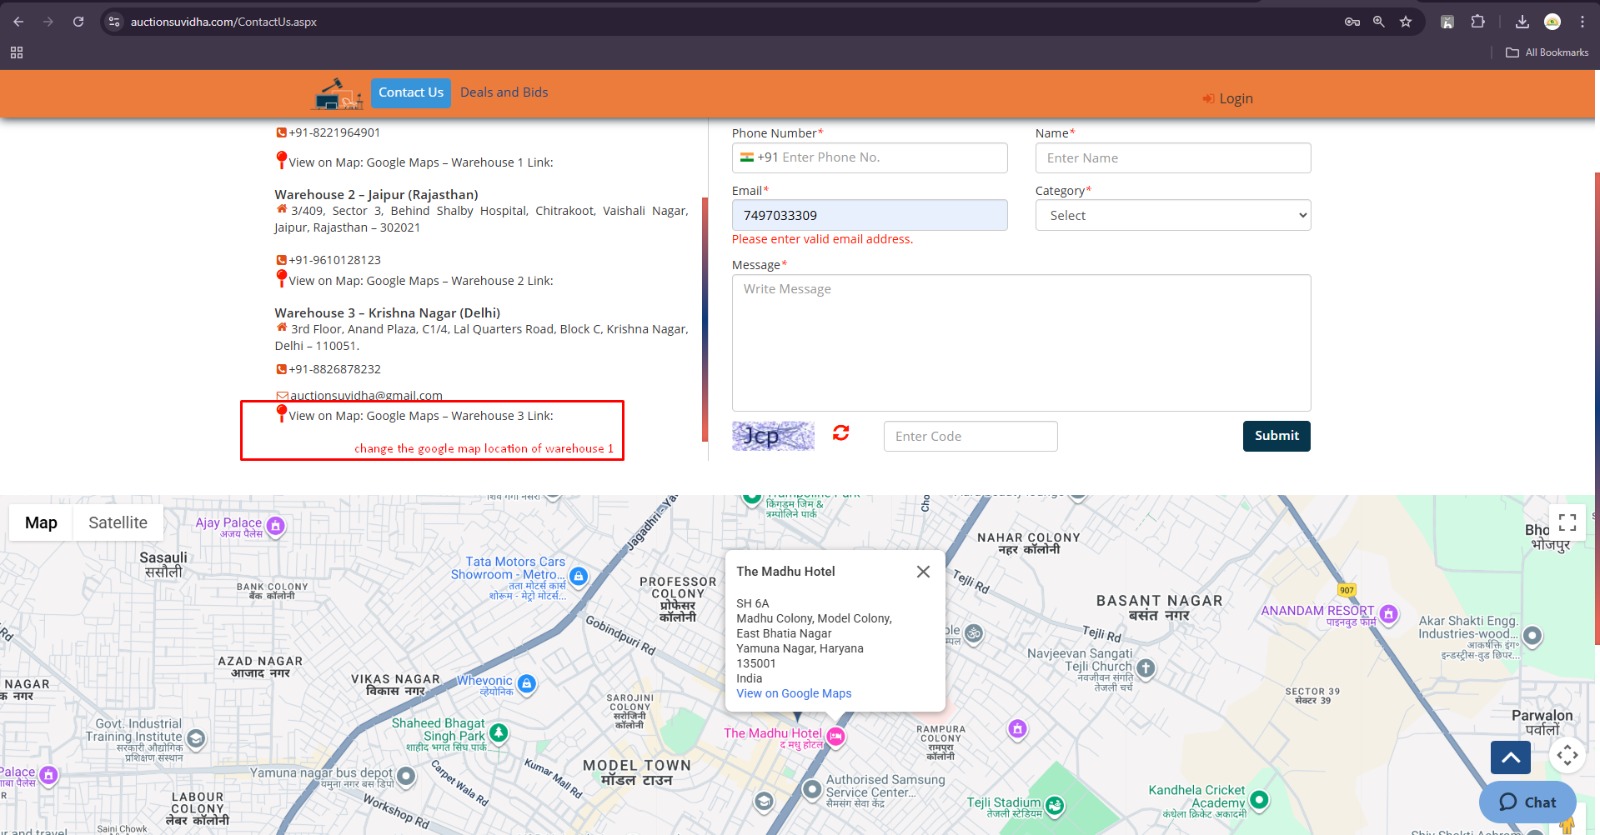The image size is (1600, 835).
Task: Refresh the captcha code image
Action: click(840, 433)
